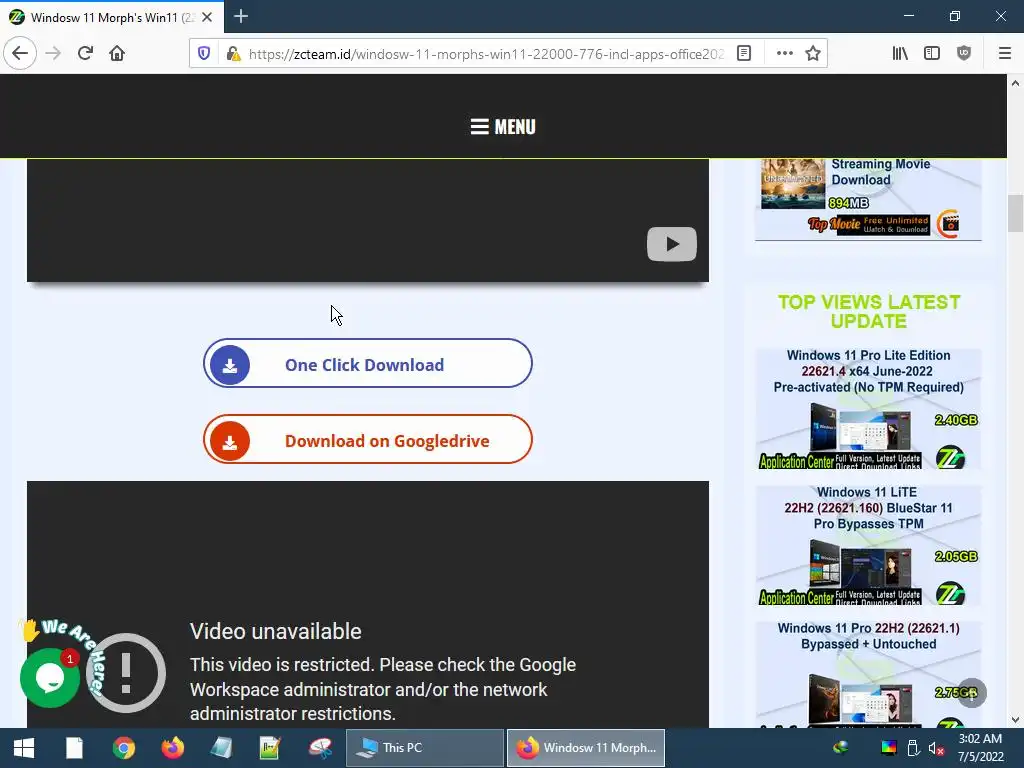Bookmark this page with star
Image resolution: width=1024 pixels, height=768 pixels.
[813, 54]
